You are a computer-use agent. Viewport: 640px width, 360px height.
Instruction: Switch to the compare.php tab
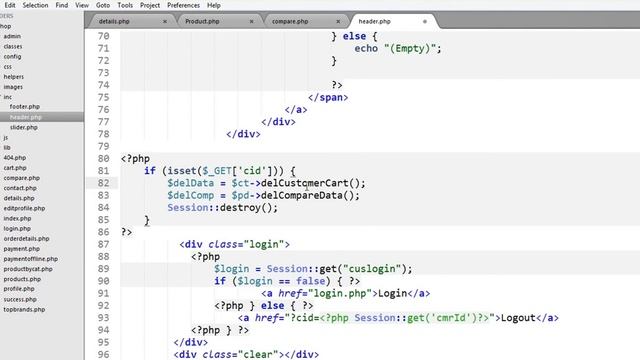click(290, 21)
